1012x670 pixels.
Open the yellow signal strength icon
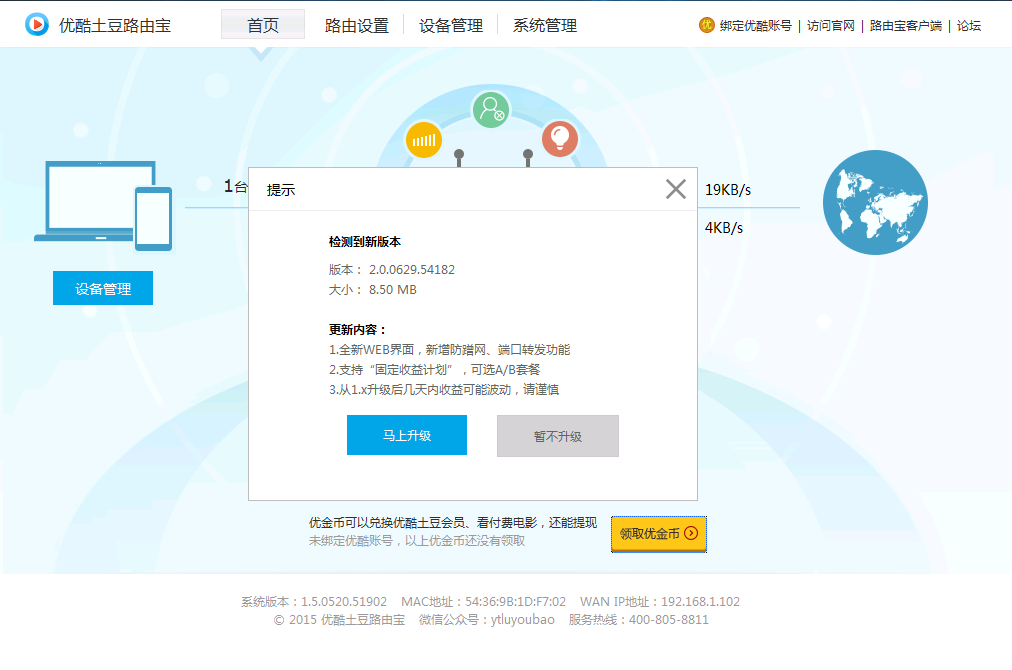click(424, 140)
